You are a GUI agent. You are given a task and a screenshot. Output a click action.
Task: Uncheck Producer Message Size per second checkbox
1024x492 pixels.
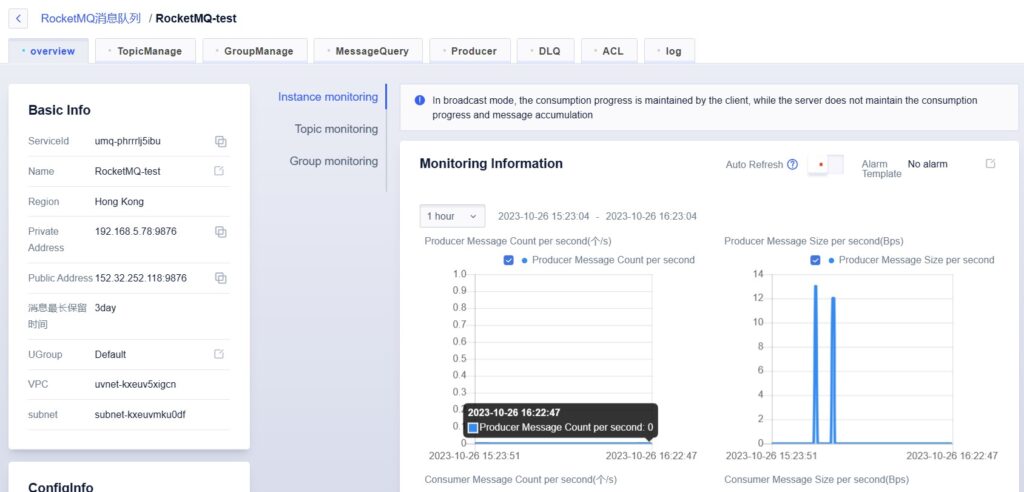(x=815, y=260)
